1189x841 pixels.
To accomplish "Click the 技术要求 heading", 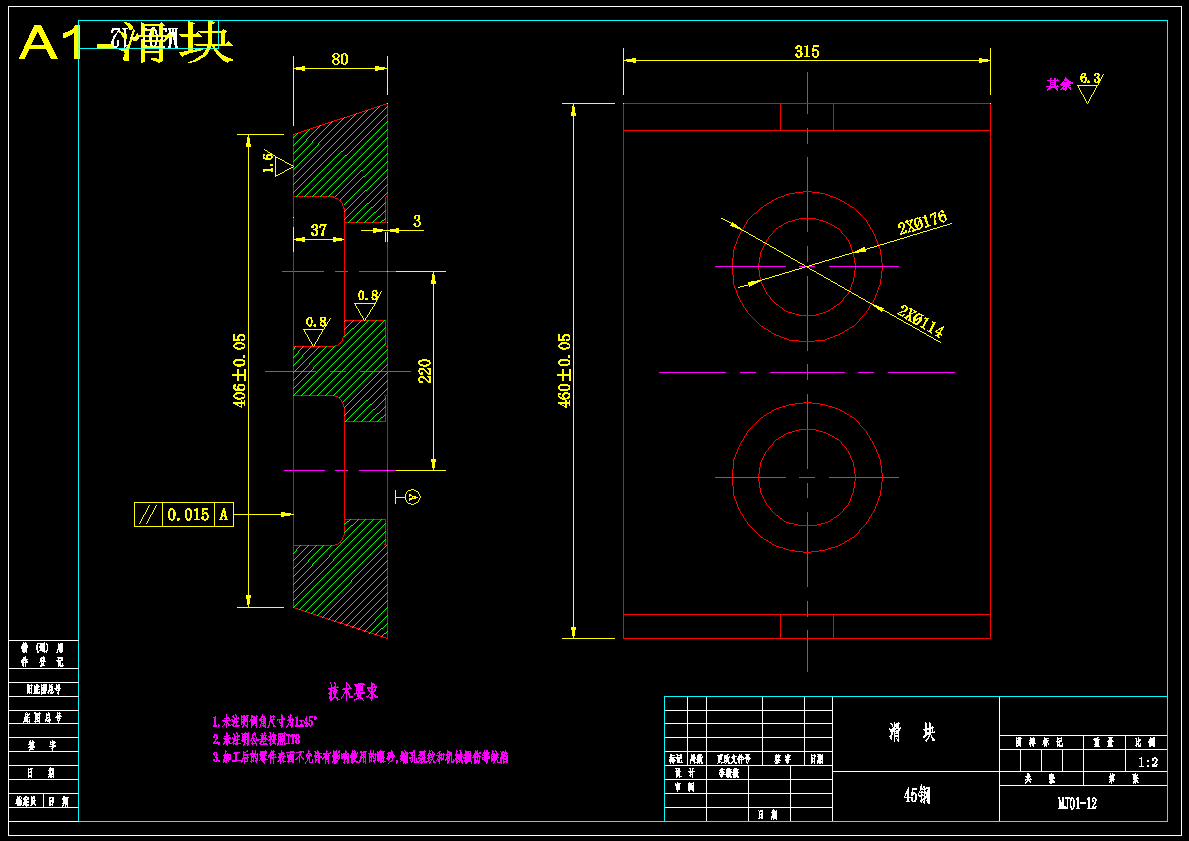I will click(353, 691).
